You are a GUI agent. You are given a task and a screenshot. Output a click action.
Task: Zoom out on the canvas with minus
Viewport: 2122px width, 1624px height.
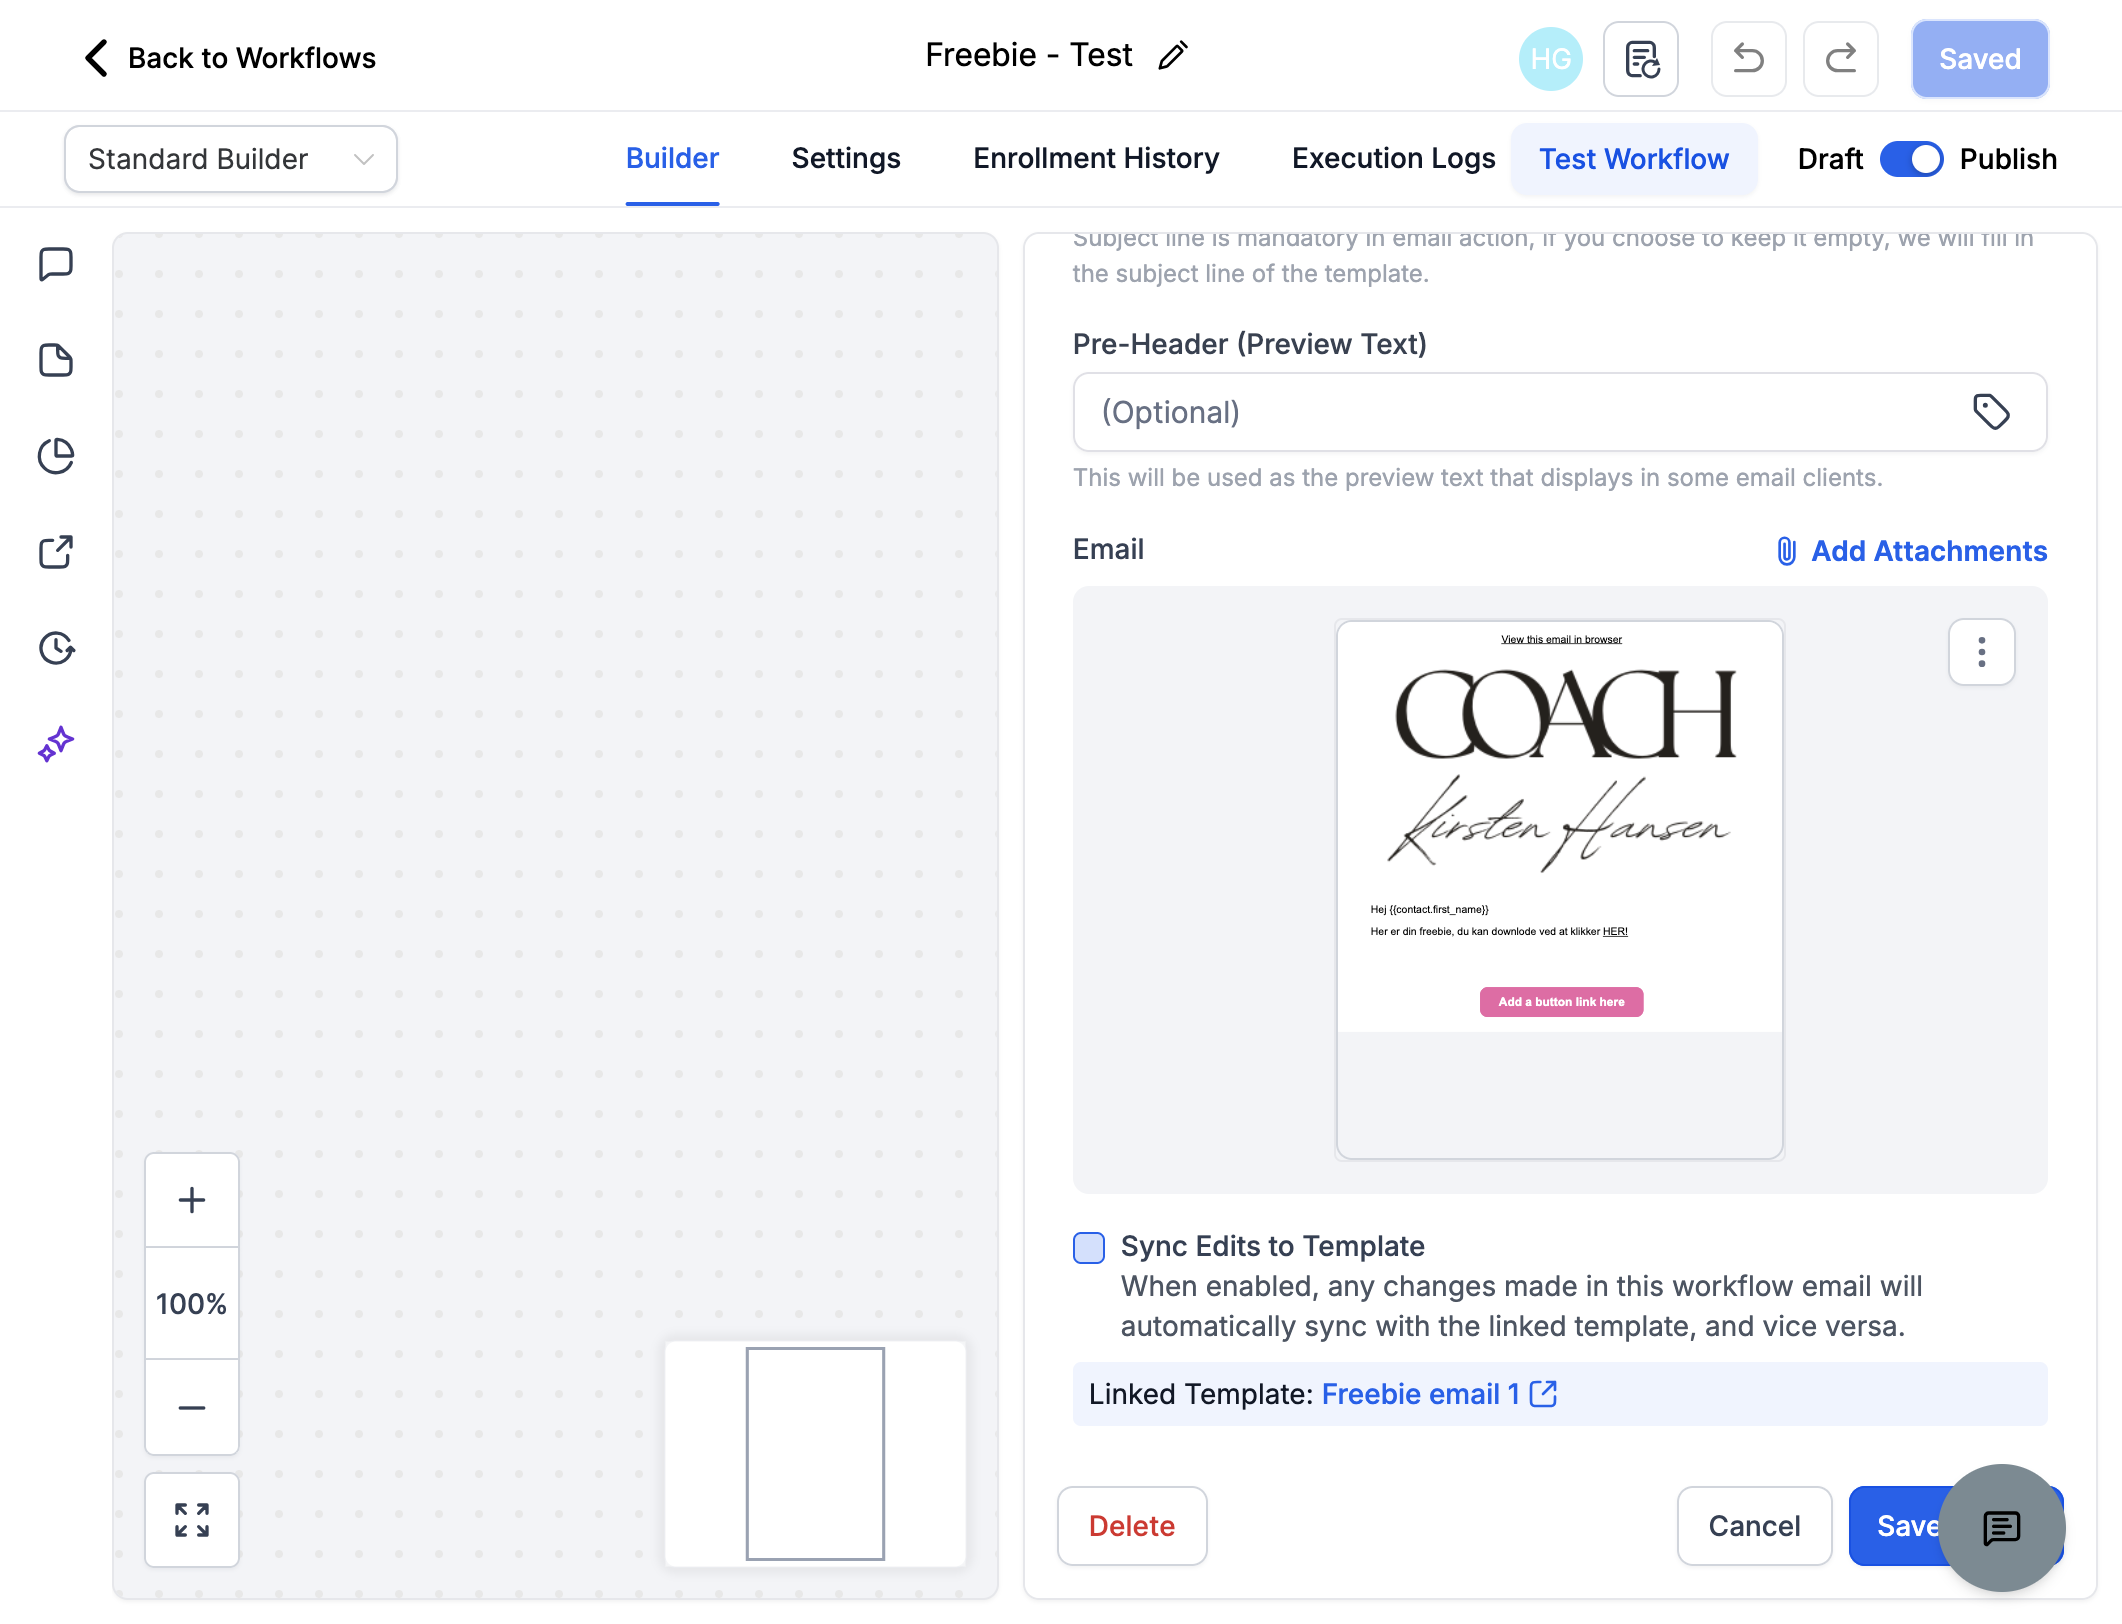(192, 1407)
